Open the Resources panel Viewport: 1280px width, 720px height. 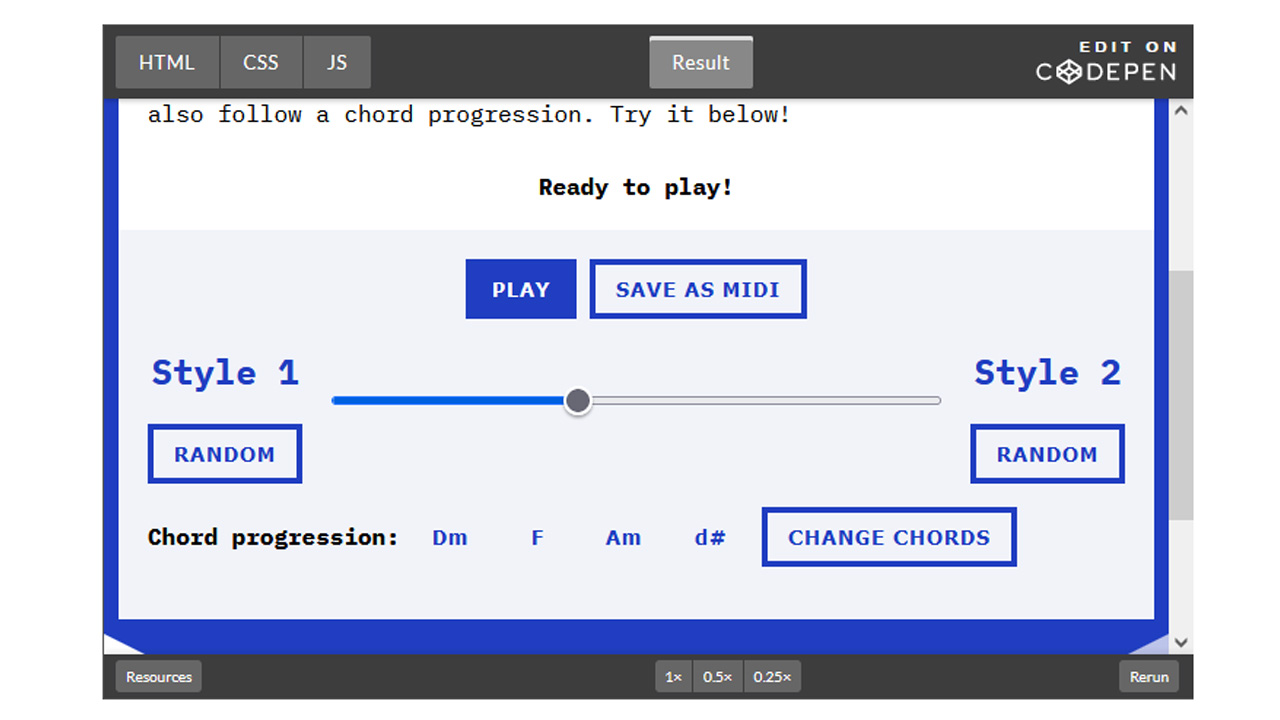159,677
